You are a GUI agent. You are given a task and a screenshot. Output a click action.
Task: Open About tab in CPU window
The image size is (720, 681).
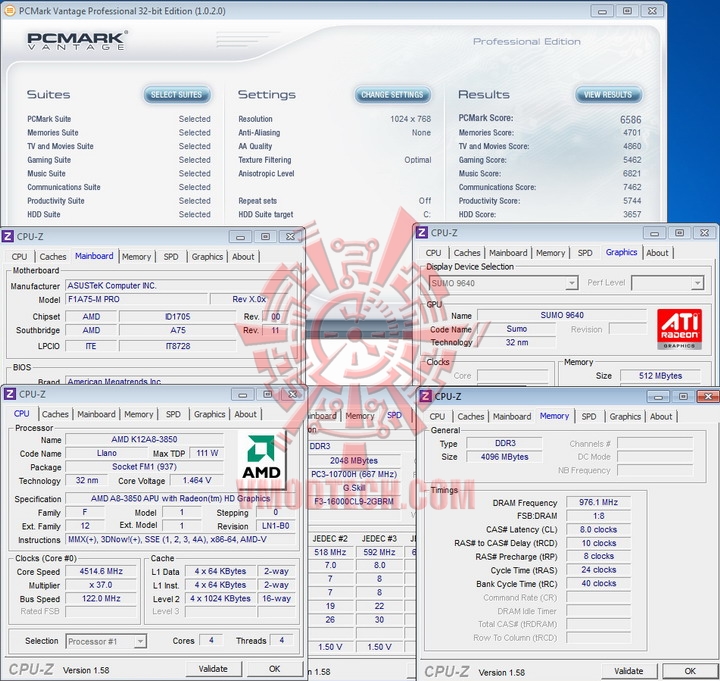click(246, 414)
